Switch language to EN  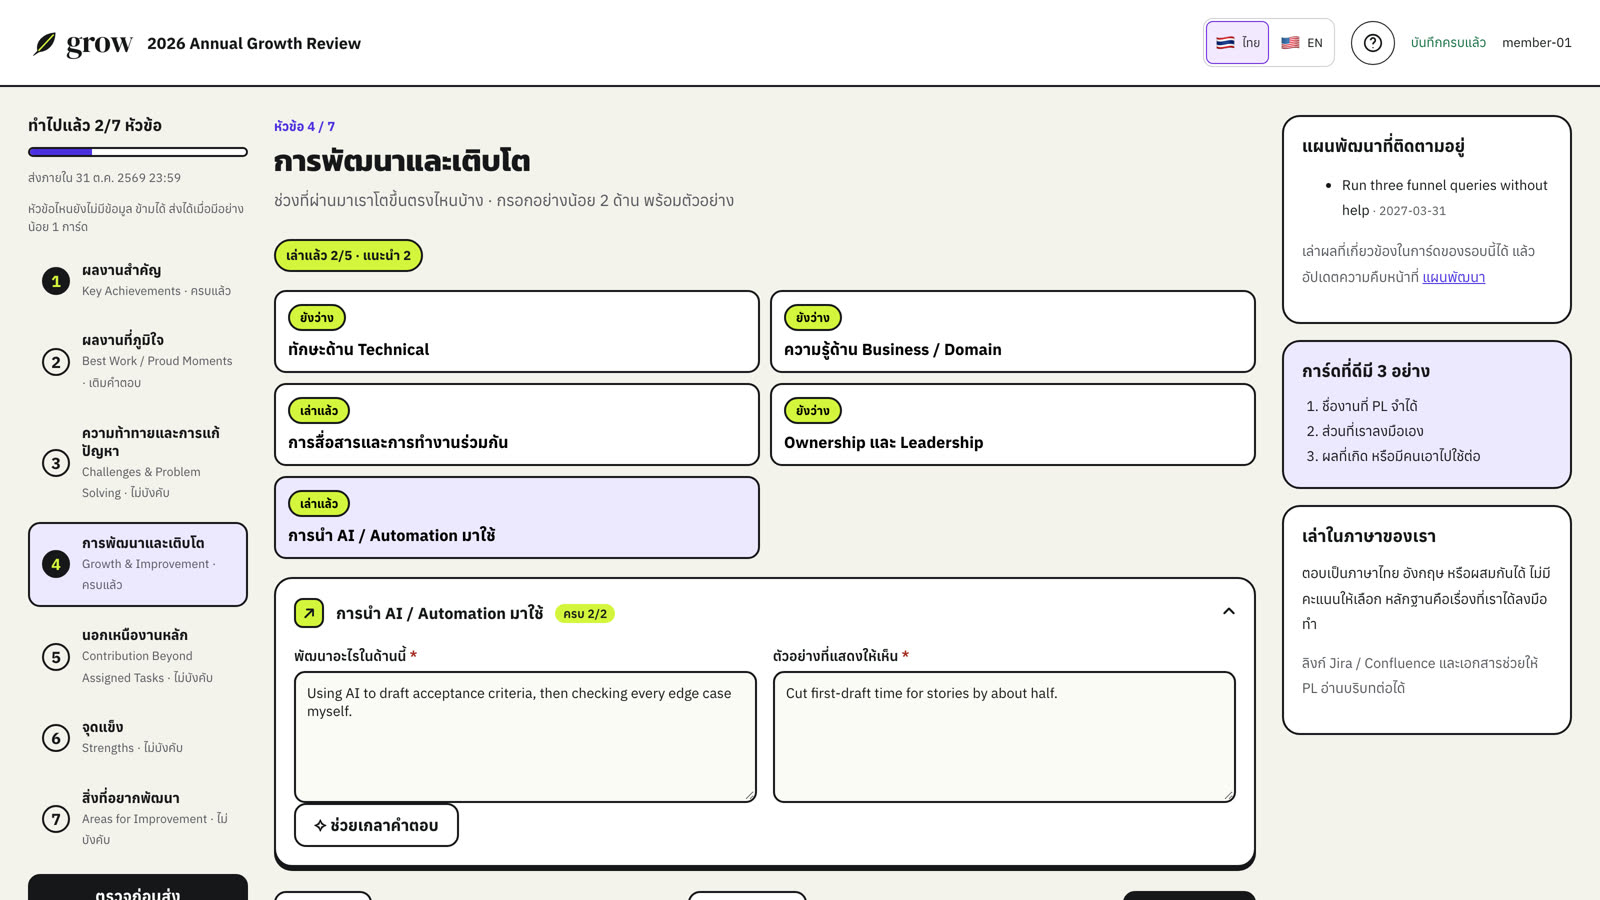point(1301,43)
